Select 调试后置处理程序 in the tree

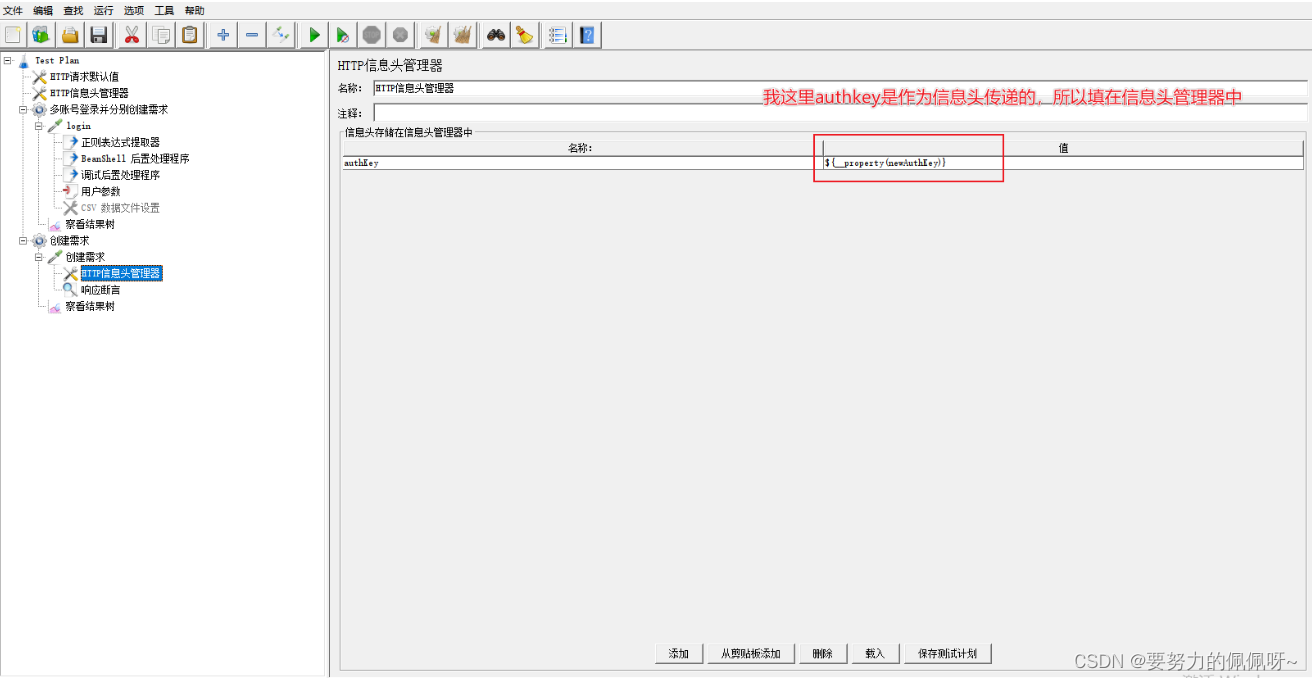[120, 175]
